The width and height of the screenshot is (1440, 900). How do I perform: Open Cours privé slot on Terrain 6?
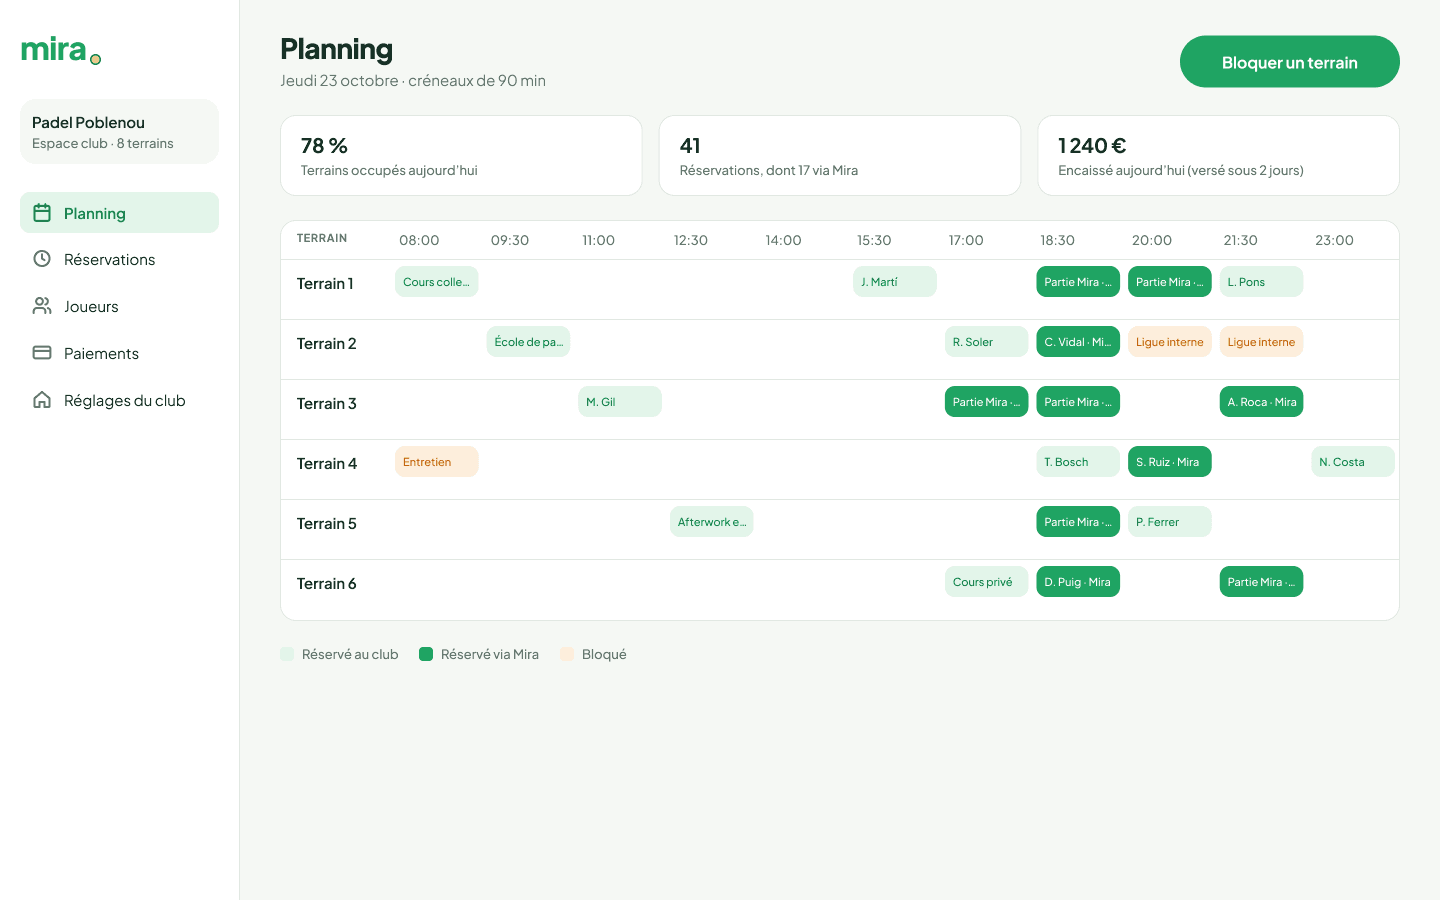pos(986,582)
